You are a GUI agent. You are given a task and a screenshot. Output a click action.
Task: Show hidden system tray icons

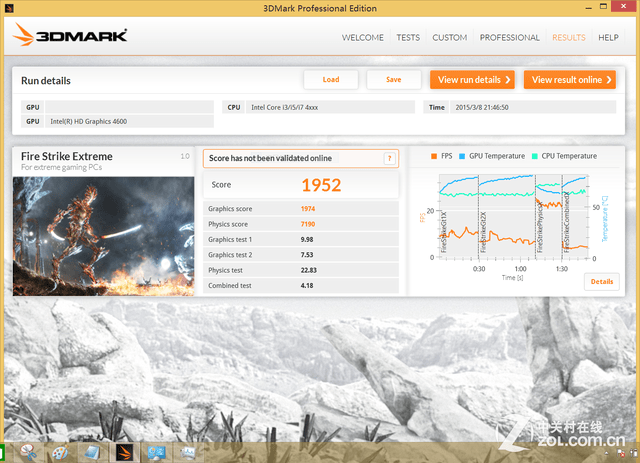606,453
